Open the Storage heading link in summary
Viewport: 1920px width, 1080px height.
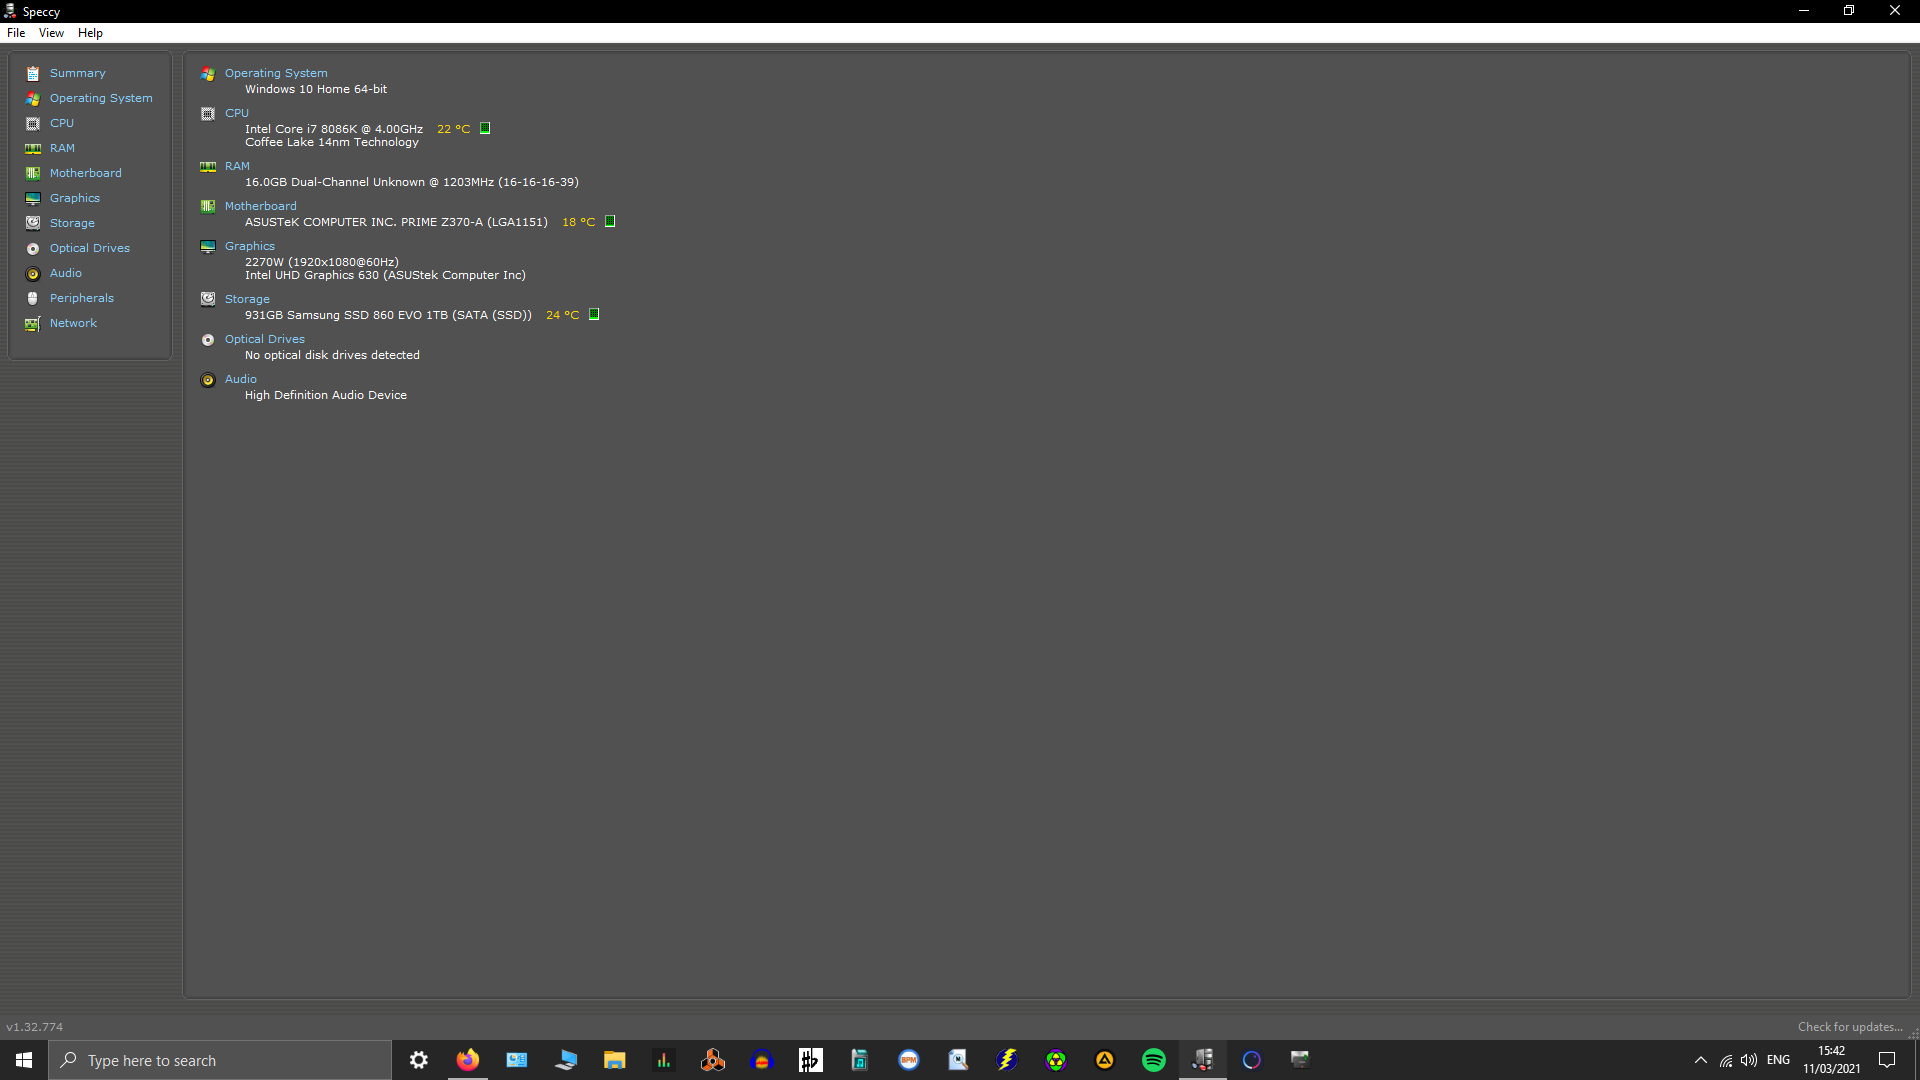[247, 299]
